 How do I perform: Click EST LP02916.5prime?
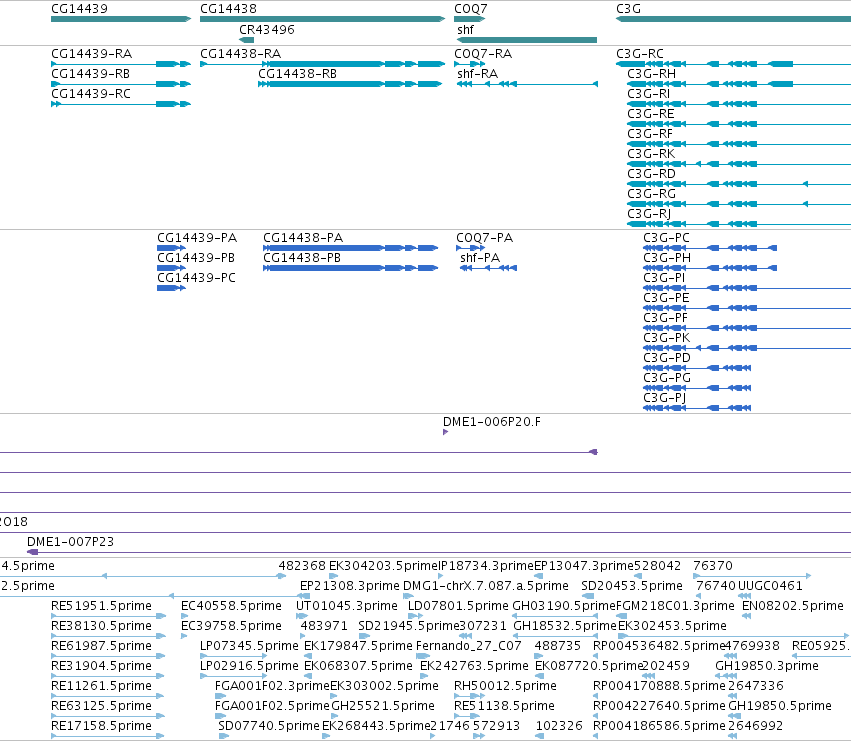249,666
